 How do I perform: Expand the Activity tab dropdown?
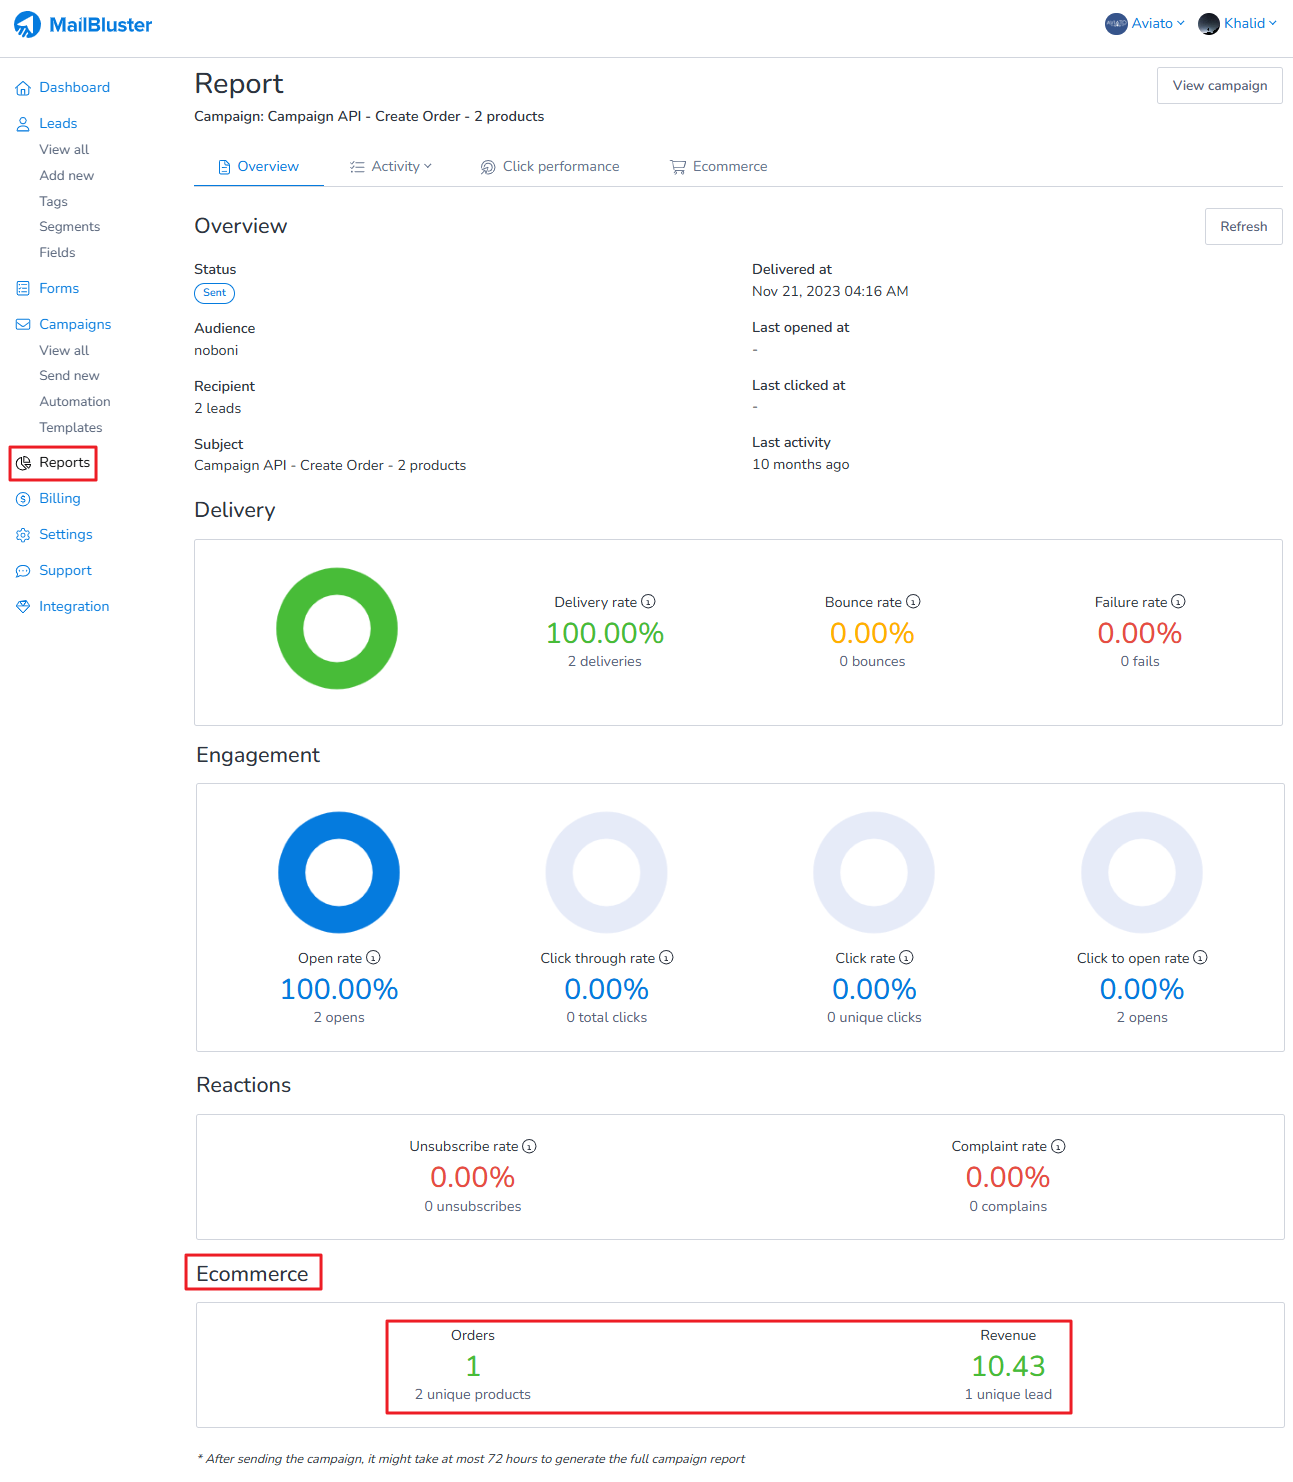pyautogui.click(x=391, y=167)
